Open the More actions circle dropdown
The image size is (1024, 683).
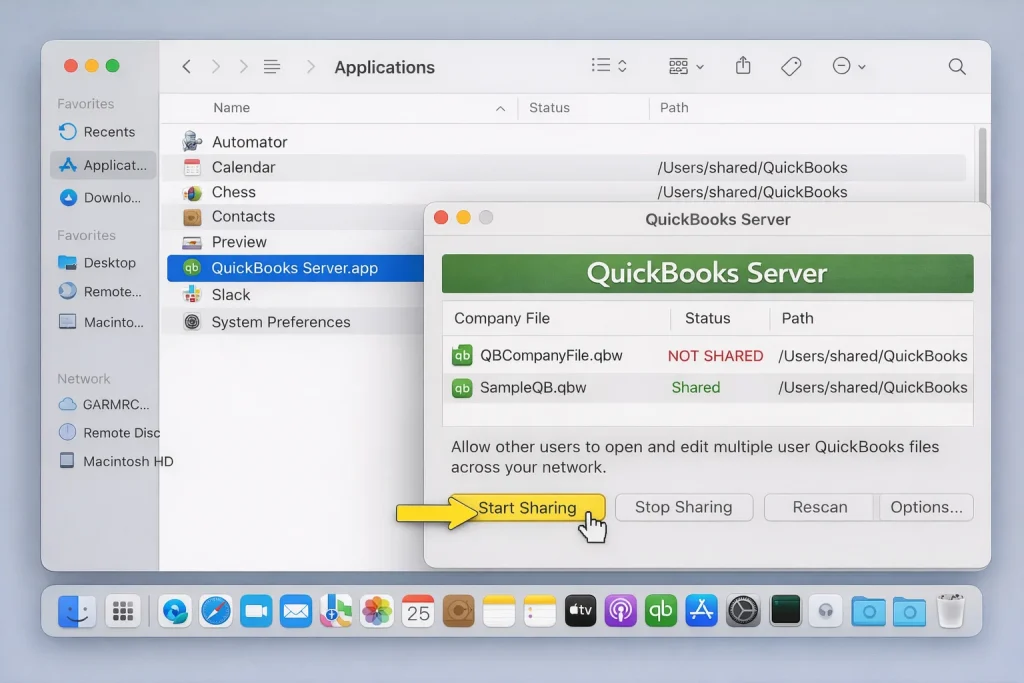(848, 66)
